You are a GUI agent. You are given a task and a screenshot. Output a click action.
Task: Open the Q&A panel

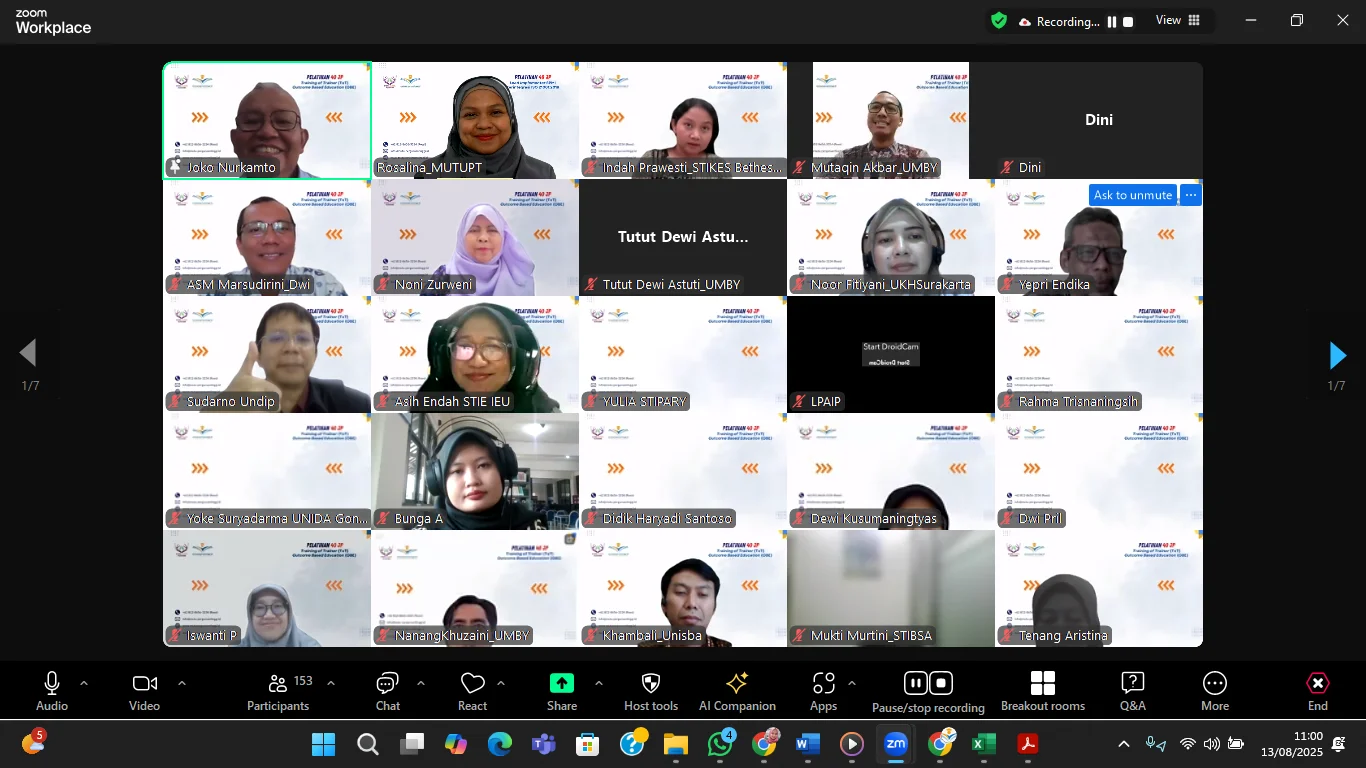[x=1132, y=691]
